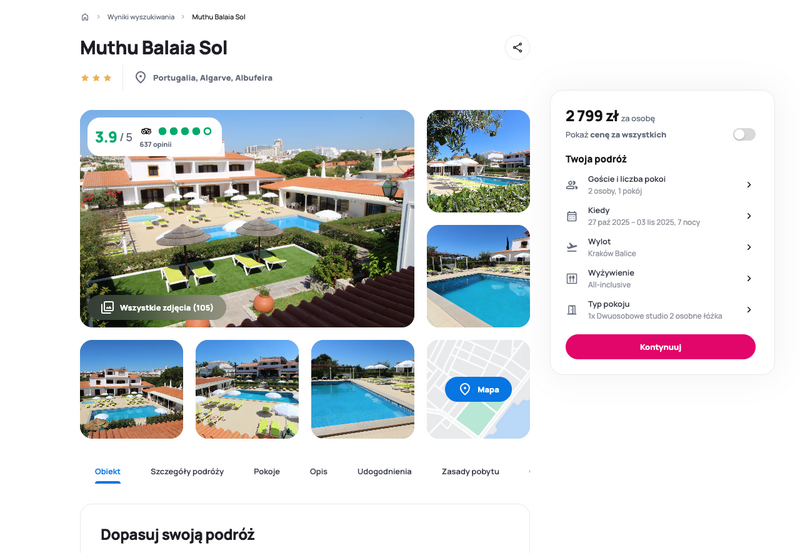
Task: Switch to the Pokoje tab
Action: click(267, 471)
